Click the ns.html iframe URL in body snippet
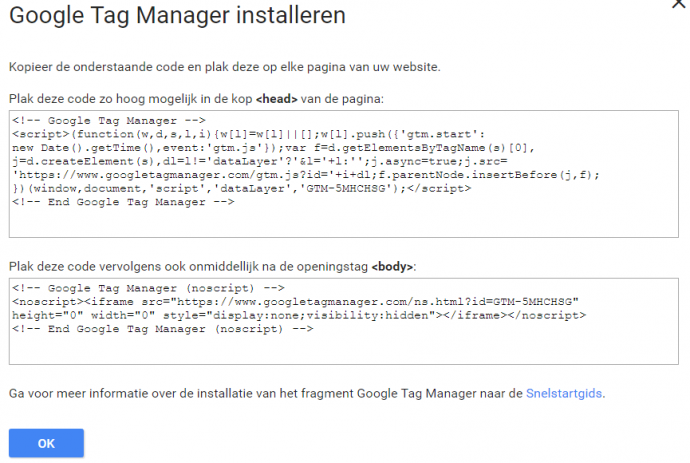Screen dimensions: 690x463 click(x=370, y=301)
